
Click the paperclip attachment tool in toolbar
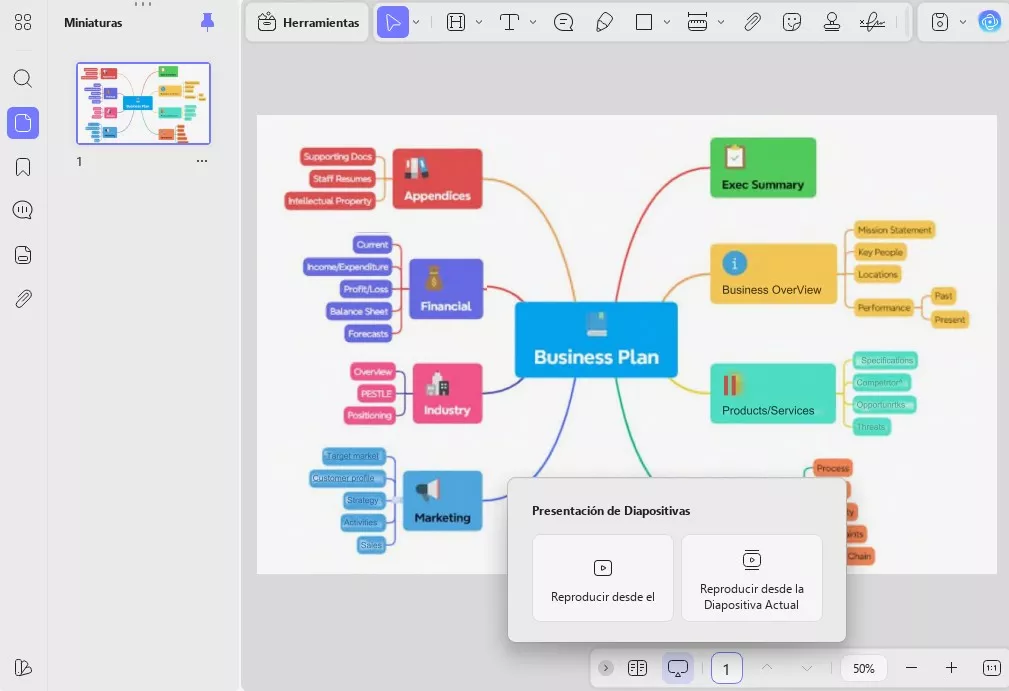coord(752,23)
